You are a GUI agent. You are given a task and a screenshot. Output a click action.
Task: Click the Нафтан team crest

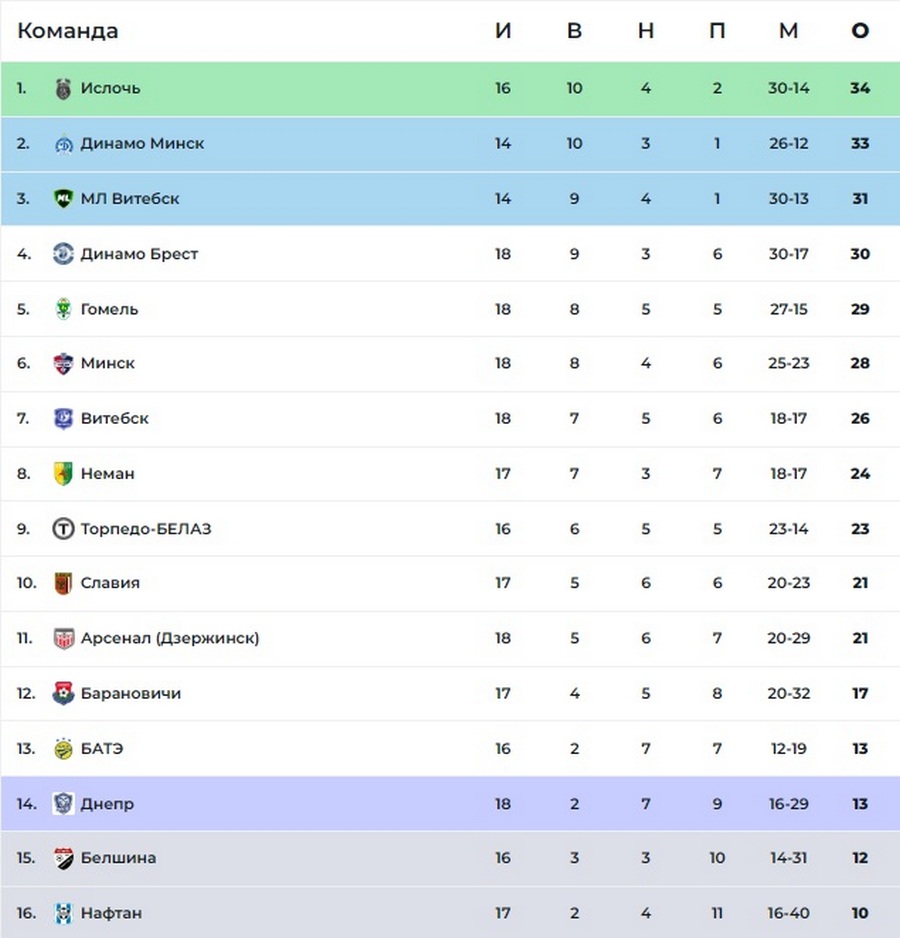63,913
